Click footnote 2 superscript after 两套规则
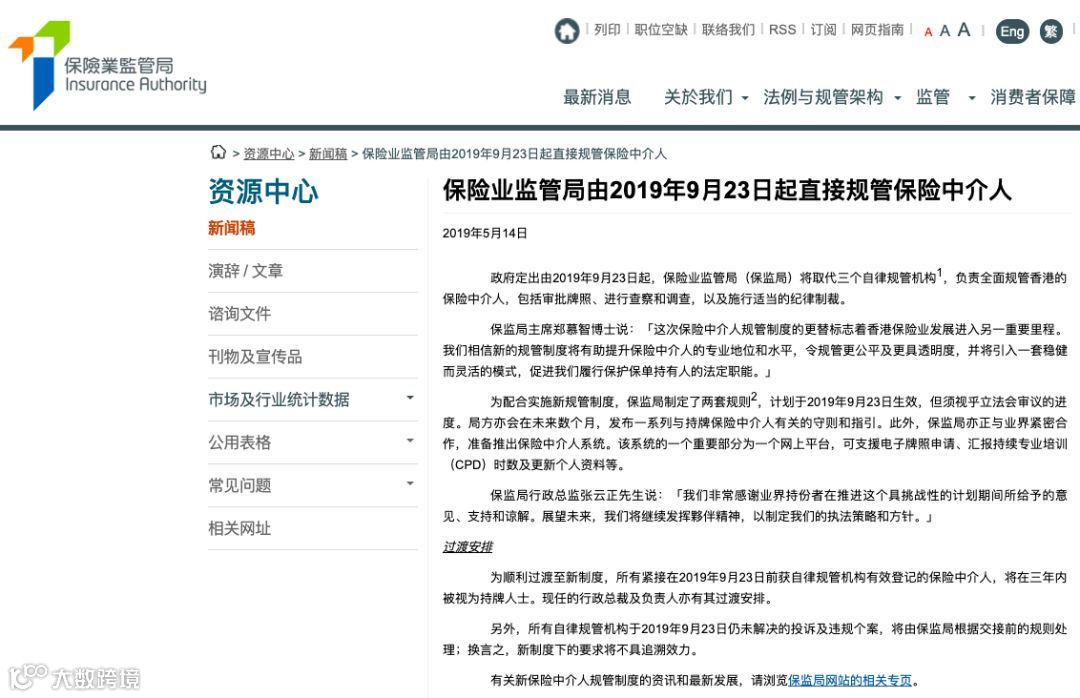1080x698 pixels. click(x=754, y=397)
